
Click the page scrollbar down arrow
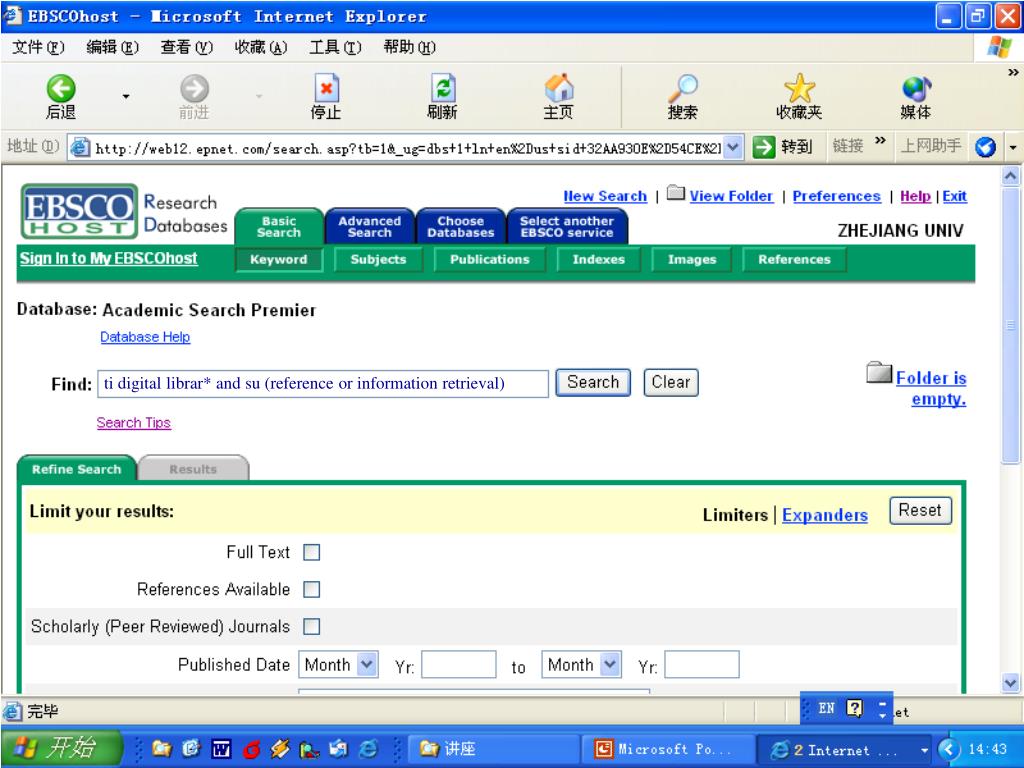click(1010, 683)
